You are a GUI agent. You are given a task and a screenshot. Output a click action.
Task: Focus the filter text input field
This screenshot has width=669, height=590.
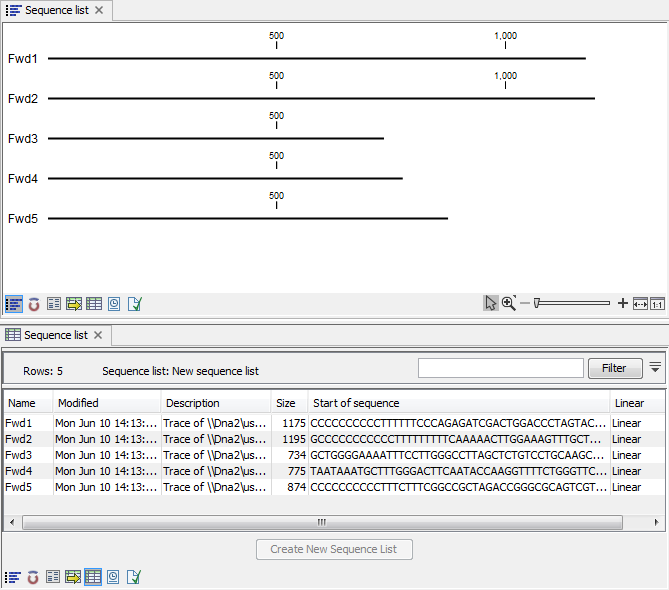(500, 368)
